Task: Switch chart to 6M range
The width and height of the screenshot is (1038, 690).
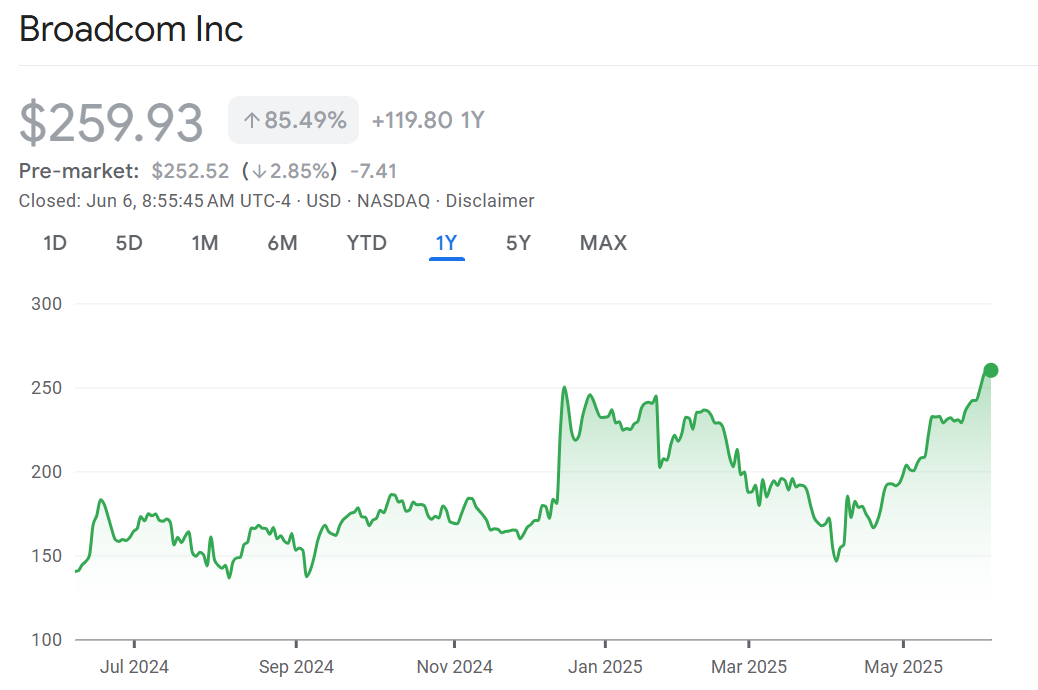Action: point(282,243)
